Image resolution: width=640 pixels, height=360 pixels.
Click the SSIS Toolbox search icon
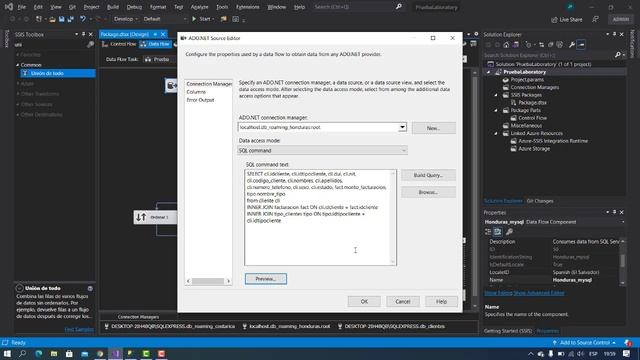coord(90,44)
